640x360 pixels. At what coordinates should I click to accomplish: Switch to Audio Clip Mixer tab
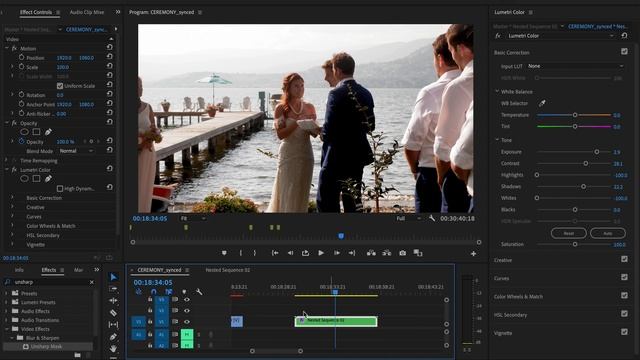pos(87,12)
